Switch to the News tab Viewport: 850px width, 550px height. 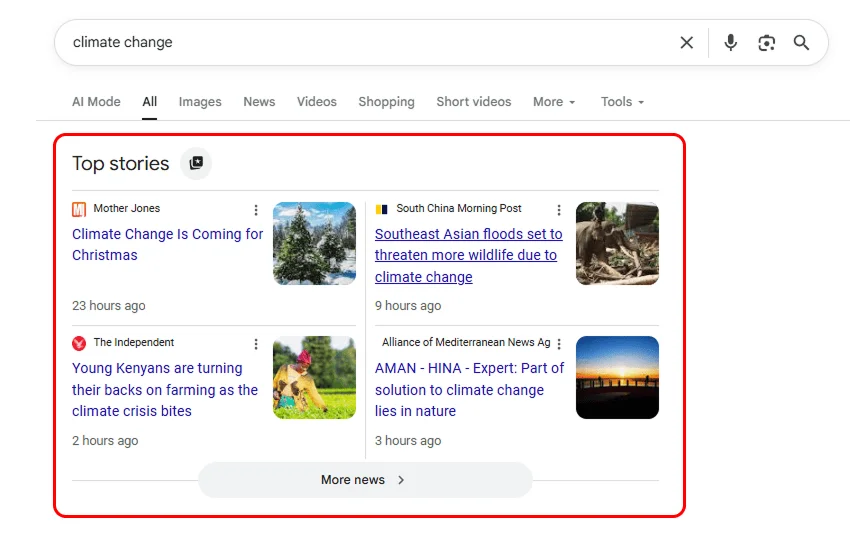(x=259, y=101)
